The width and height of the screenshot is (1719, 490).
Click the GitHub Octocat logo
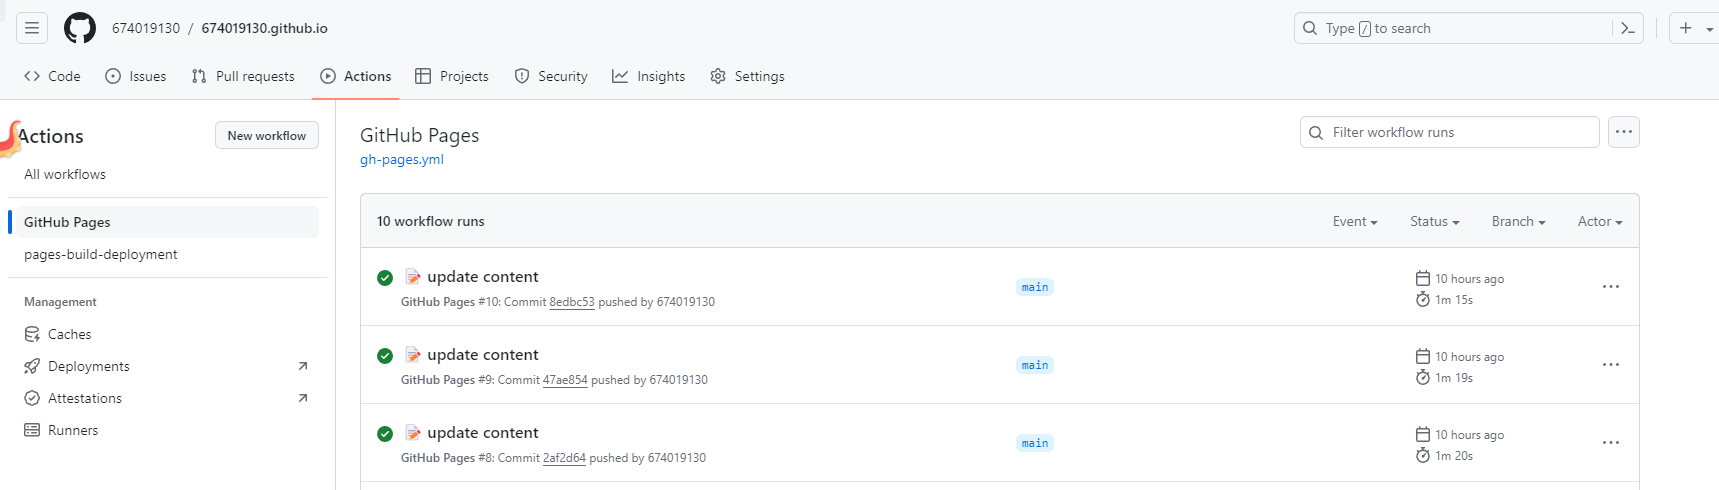pos(80,28)
